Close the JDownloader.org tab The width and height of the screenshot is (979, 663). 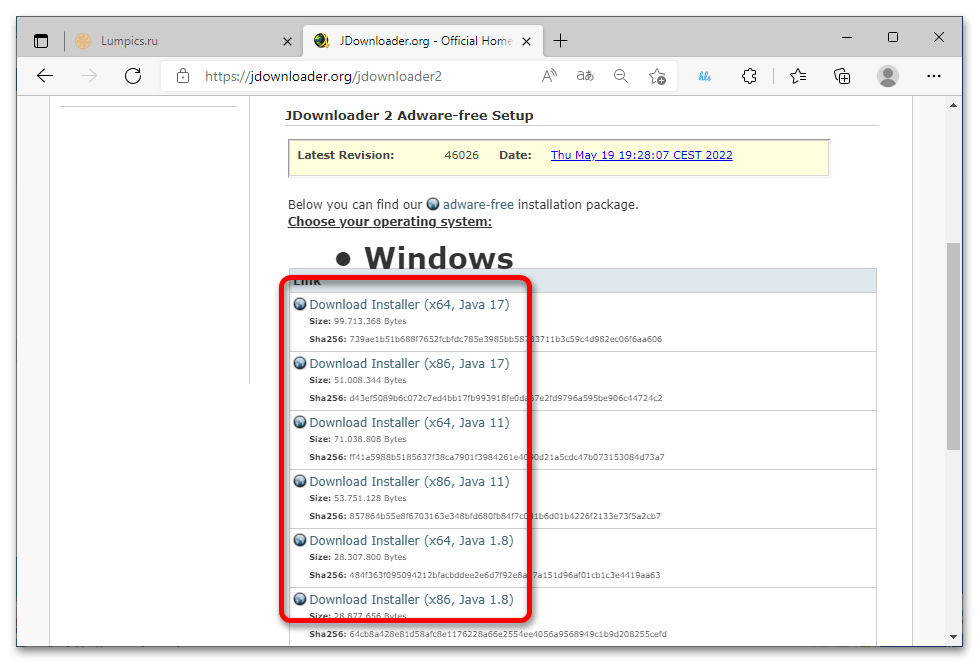click(526, 42)
